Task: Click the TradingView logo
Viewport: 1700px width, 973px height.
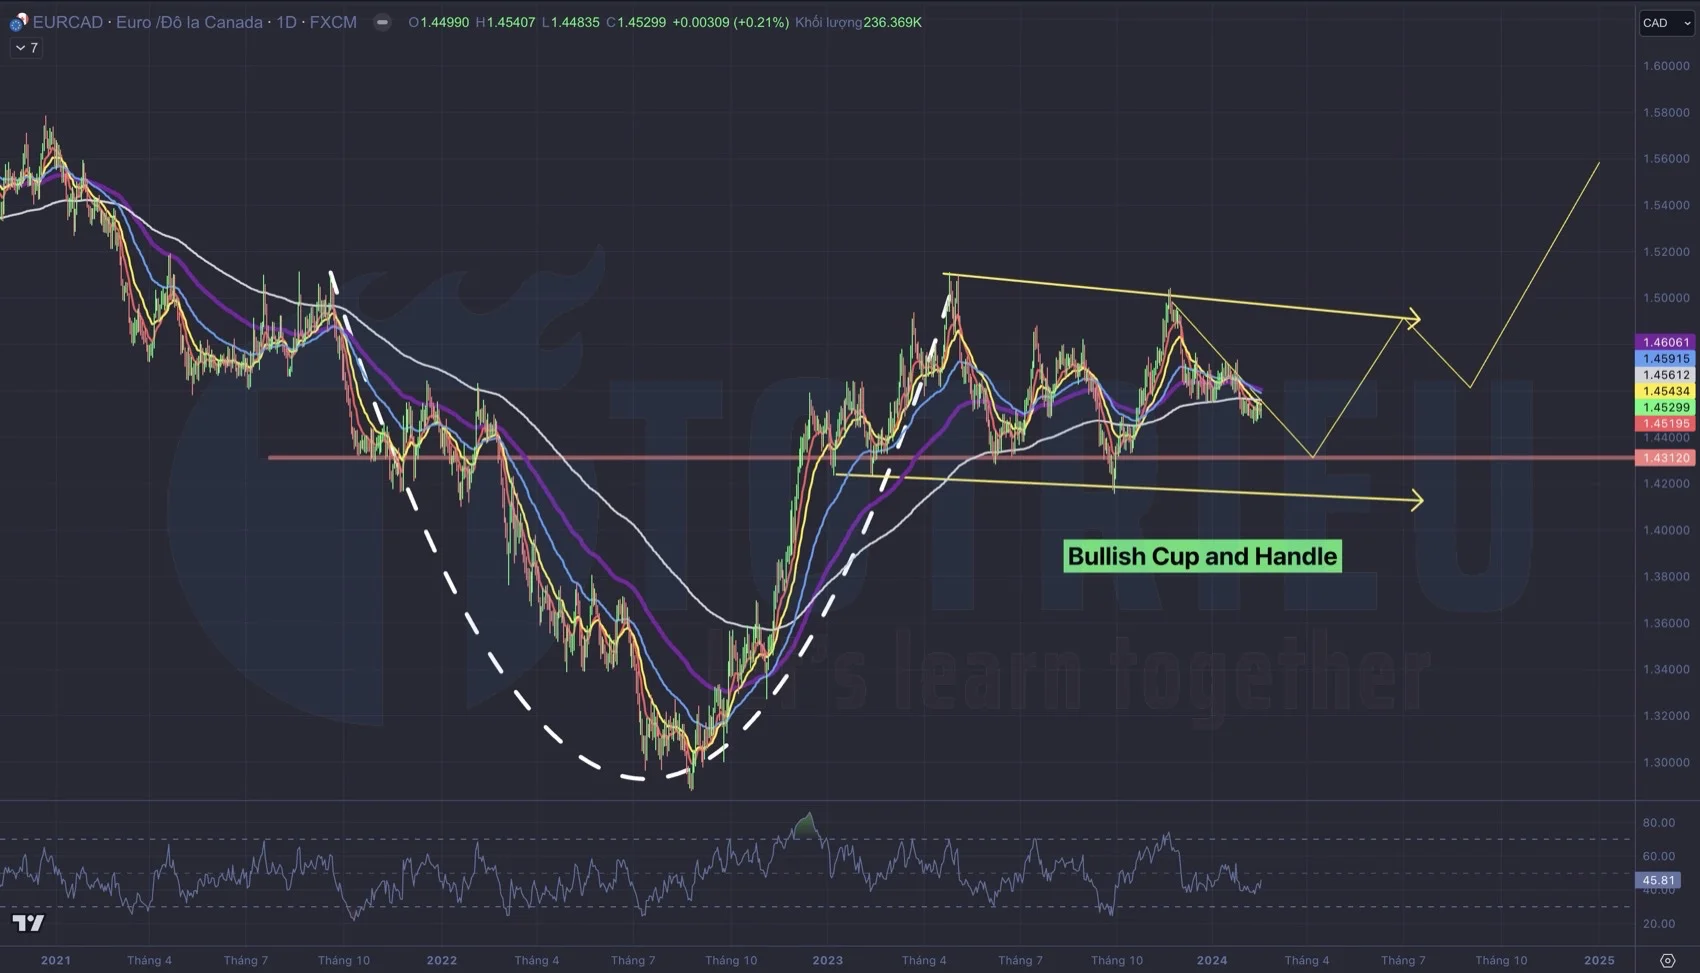Action: pyautogui.click(x=28, y=922)
